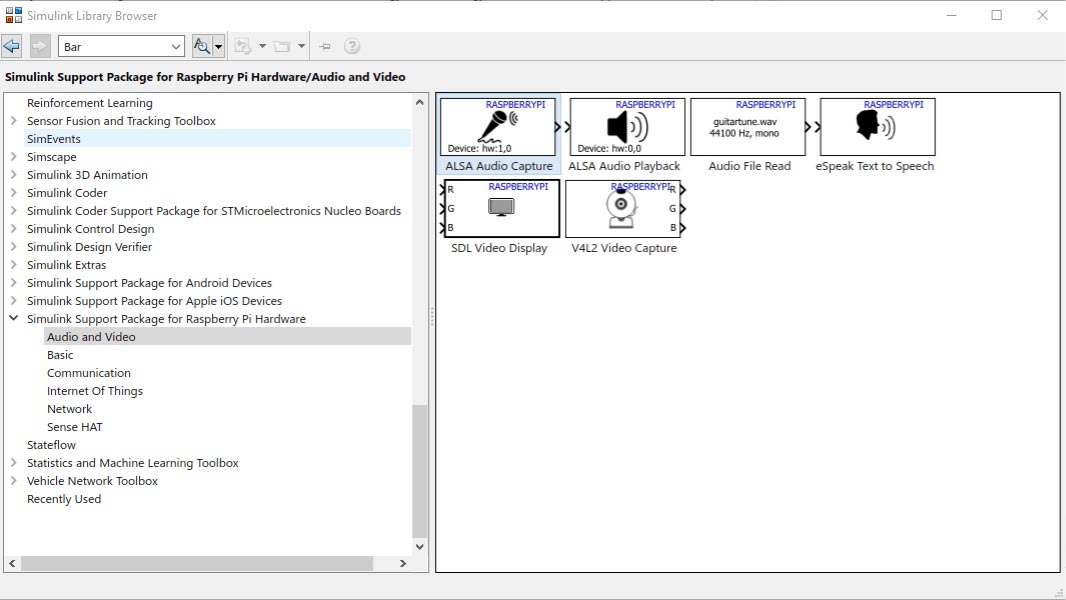The image size is (1066, 600).
Task: Select Internet Of Things sublibrary
Action: [x=95, y=391]
